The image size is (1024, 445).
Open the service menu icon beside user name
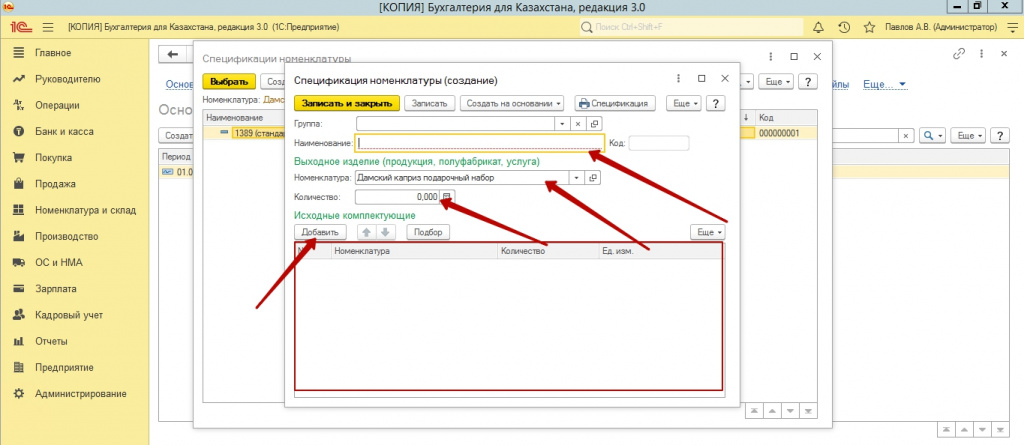click(1011, 27)
